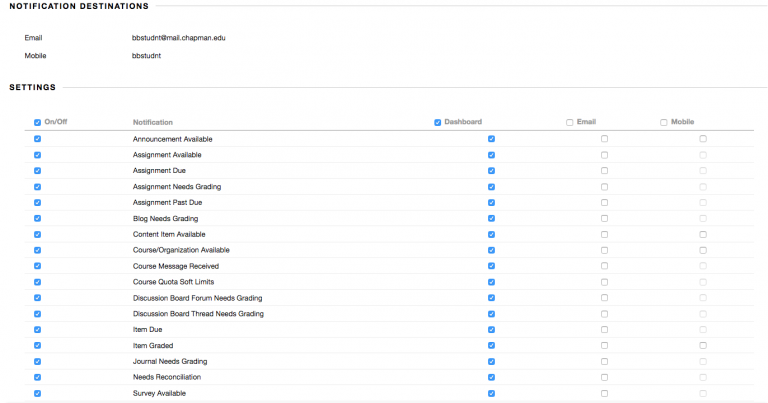
Task: Uncheck the Dashboard column header checkbox
Action: coord(438,123)
